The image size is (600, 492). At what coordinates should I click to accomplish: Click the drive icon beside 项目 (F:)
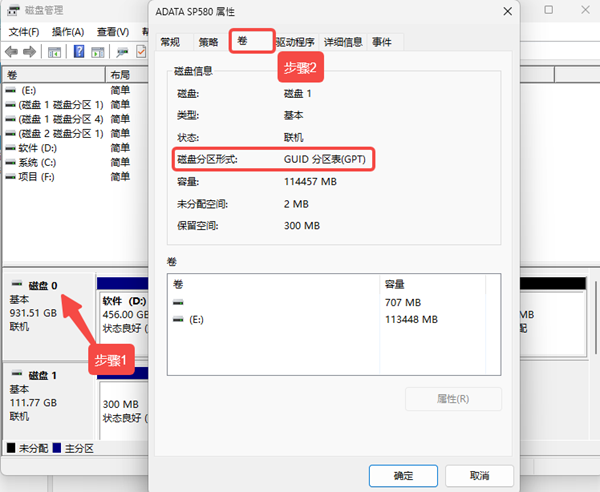point(10,176)
